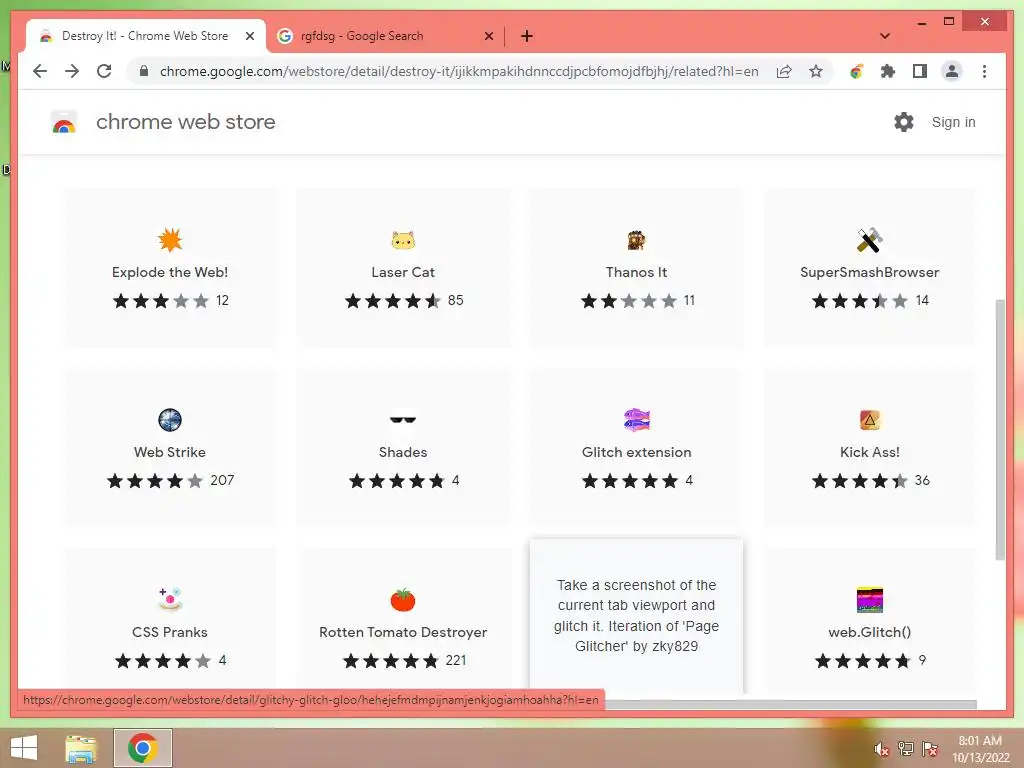
Task: Open the Action Center flag icon
Action: click(929, 749)
